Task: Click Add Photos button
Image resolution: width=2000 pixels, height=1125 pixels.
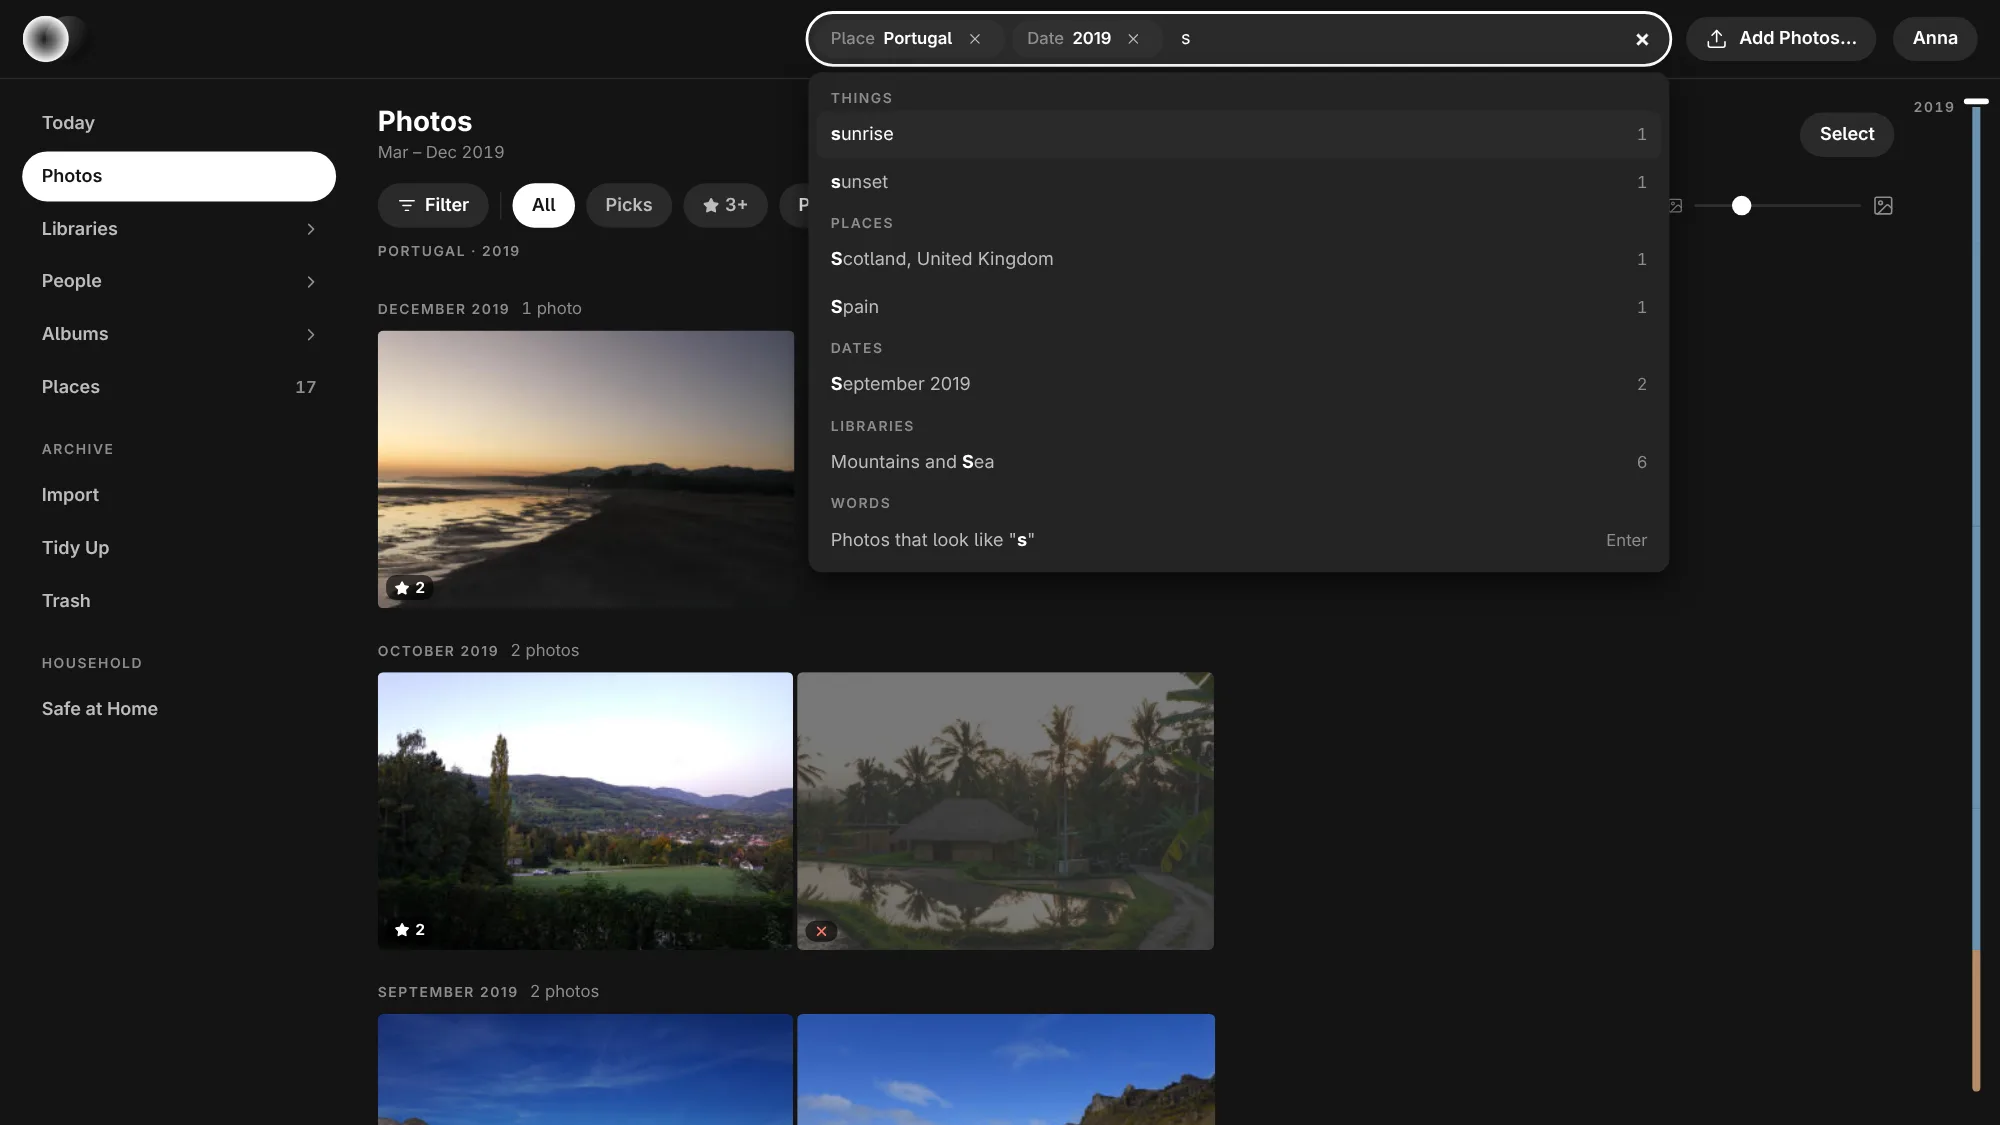Action: (x=1781, y=39)
